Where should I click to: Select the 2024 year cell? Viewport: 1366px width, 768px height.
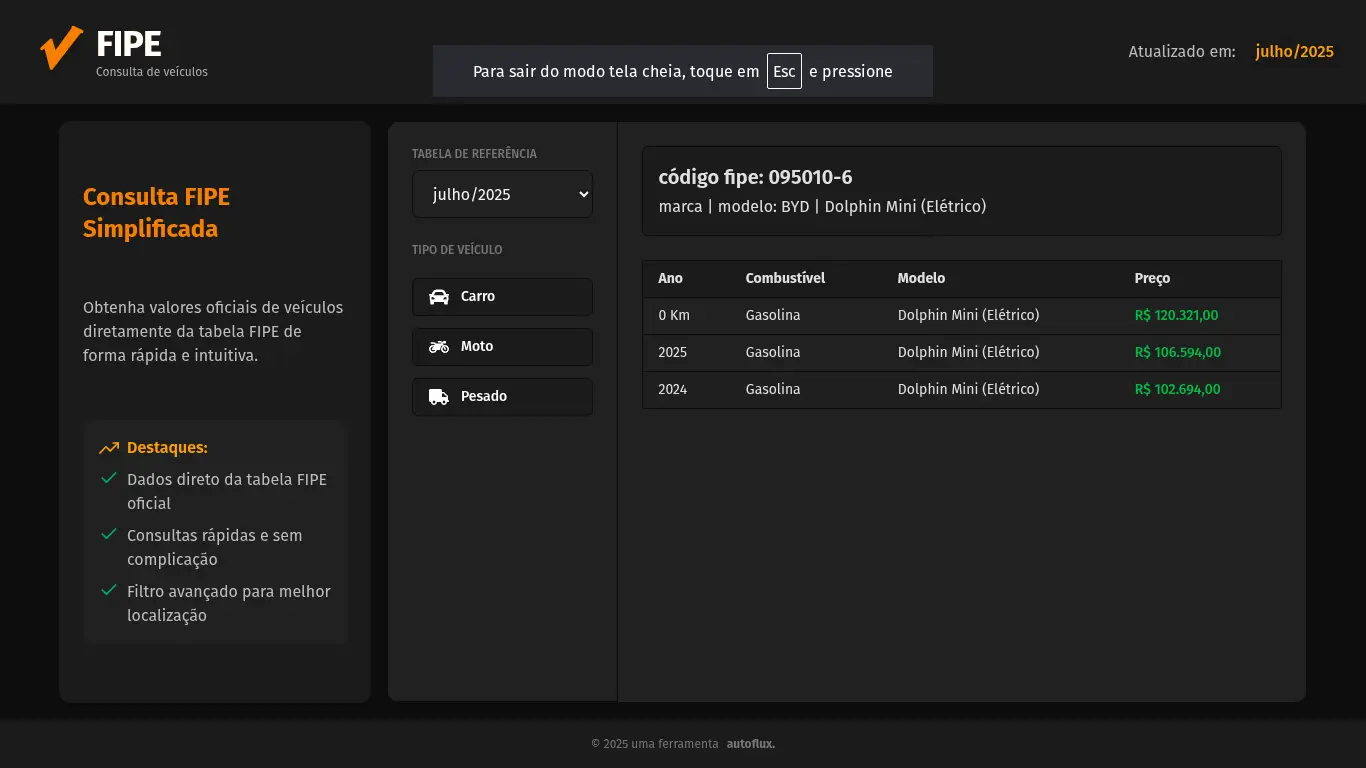coord(672,389)
